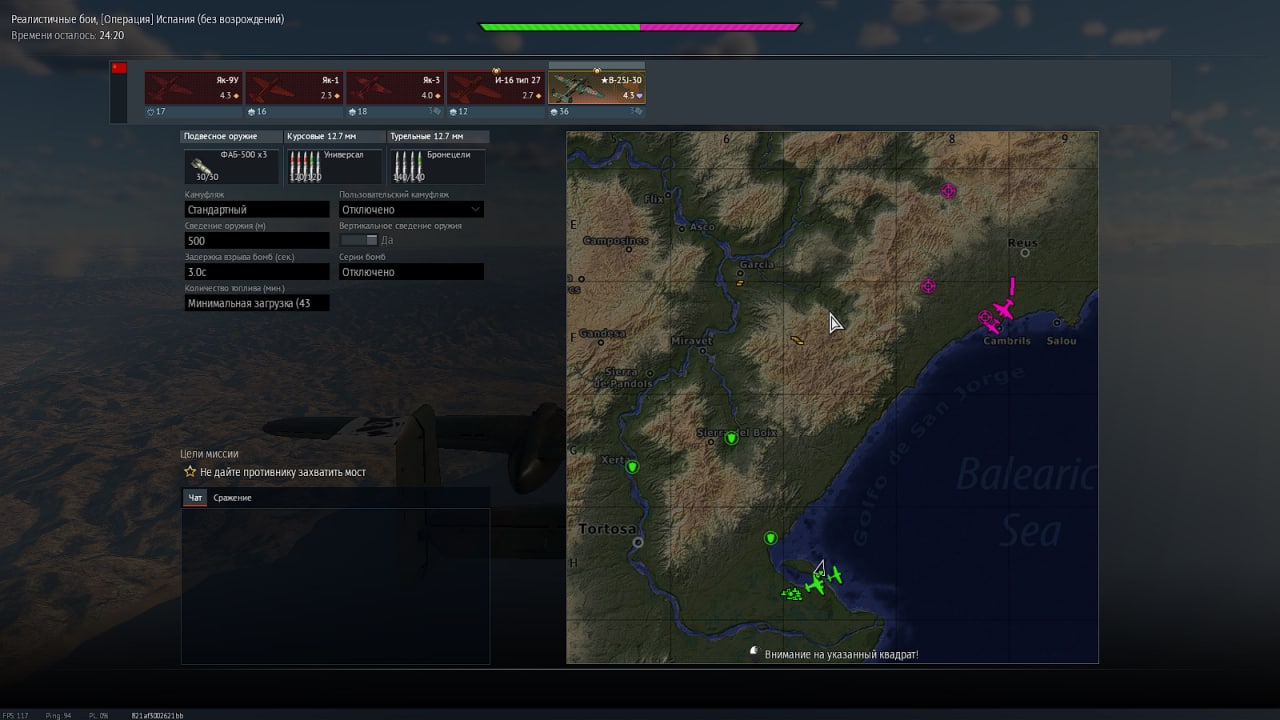Click the Времени осталось 24:20 timer
The image size is (1280, 720).
(68, 35)
